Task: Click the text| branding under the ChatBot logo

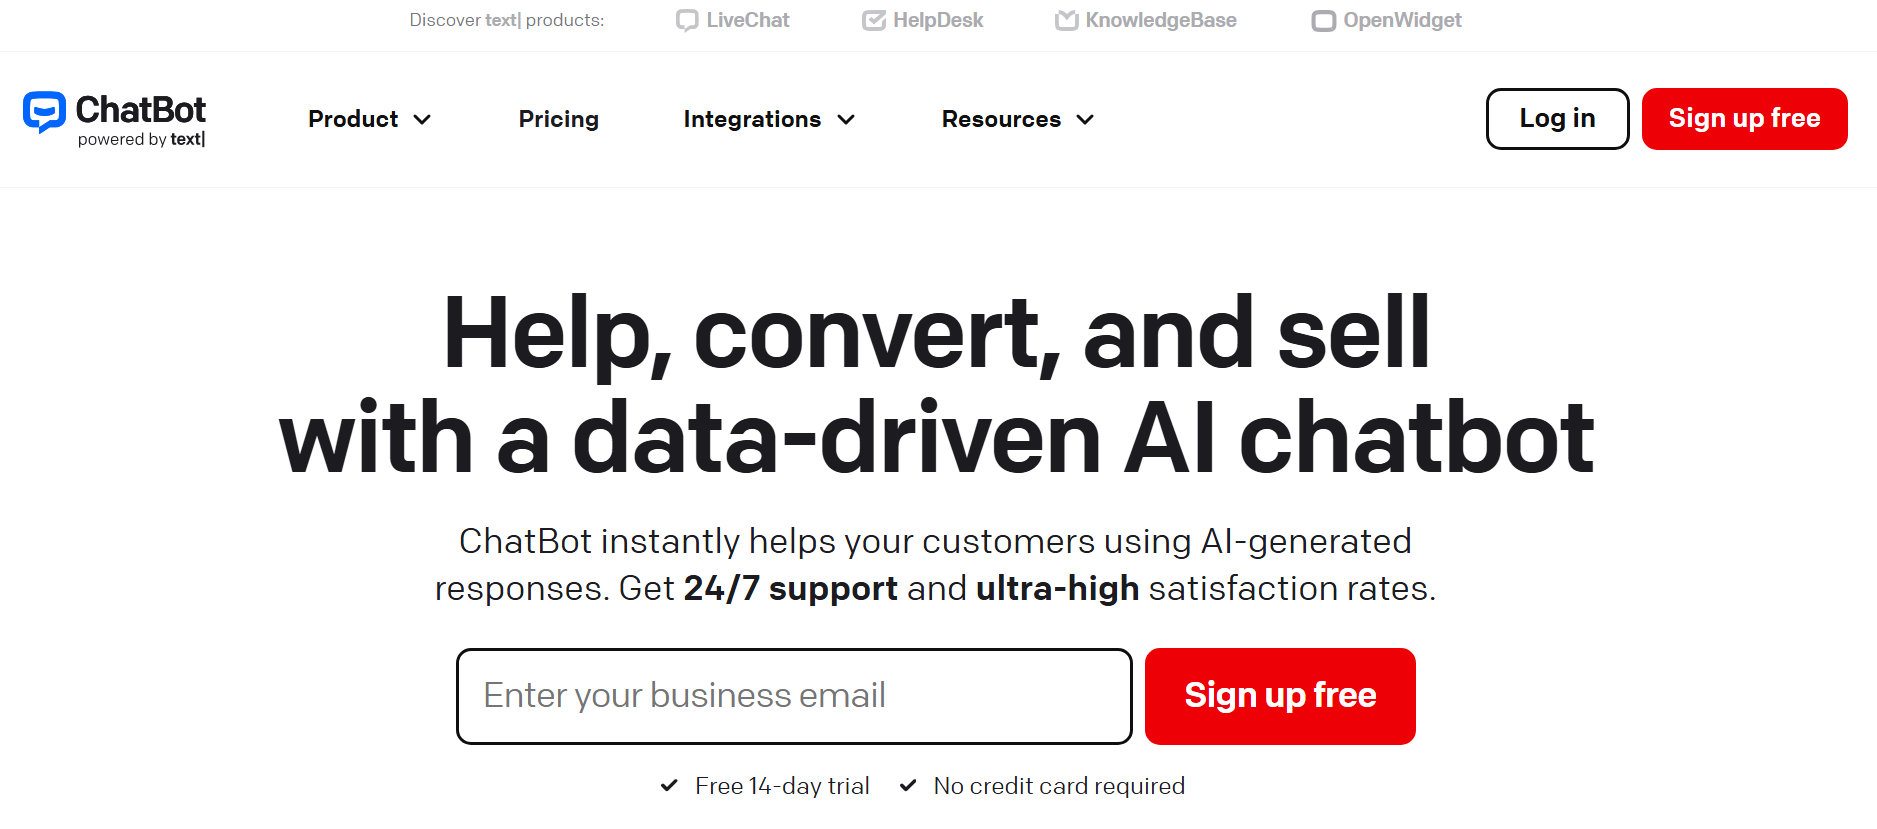Action: [186, 141]
